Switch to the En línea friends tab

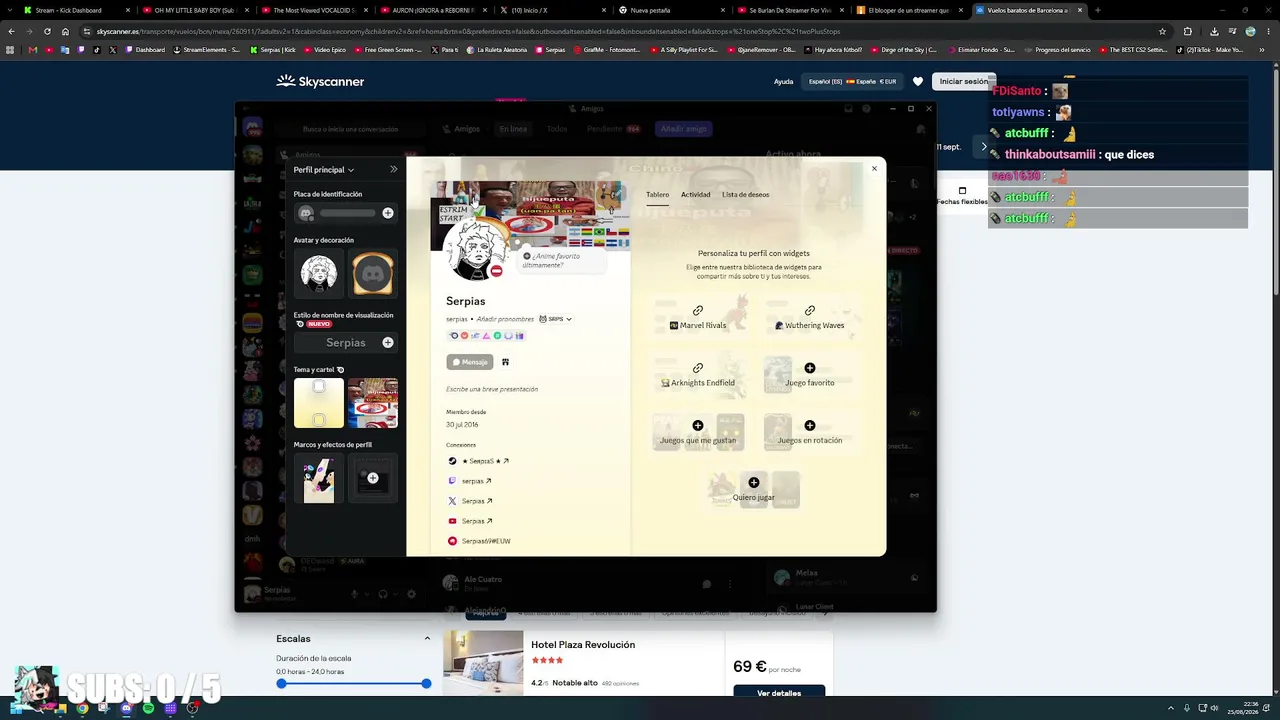pyautogui.click(x=513, y=129)
